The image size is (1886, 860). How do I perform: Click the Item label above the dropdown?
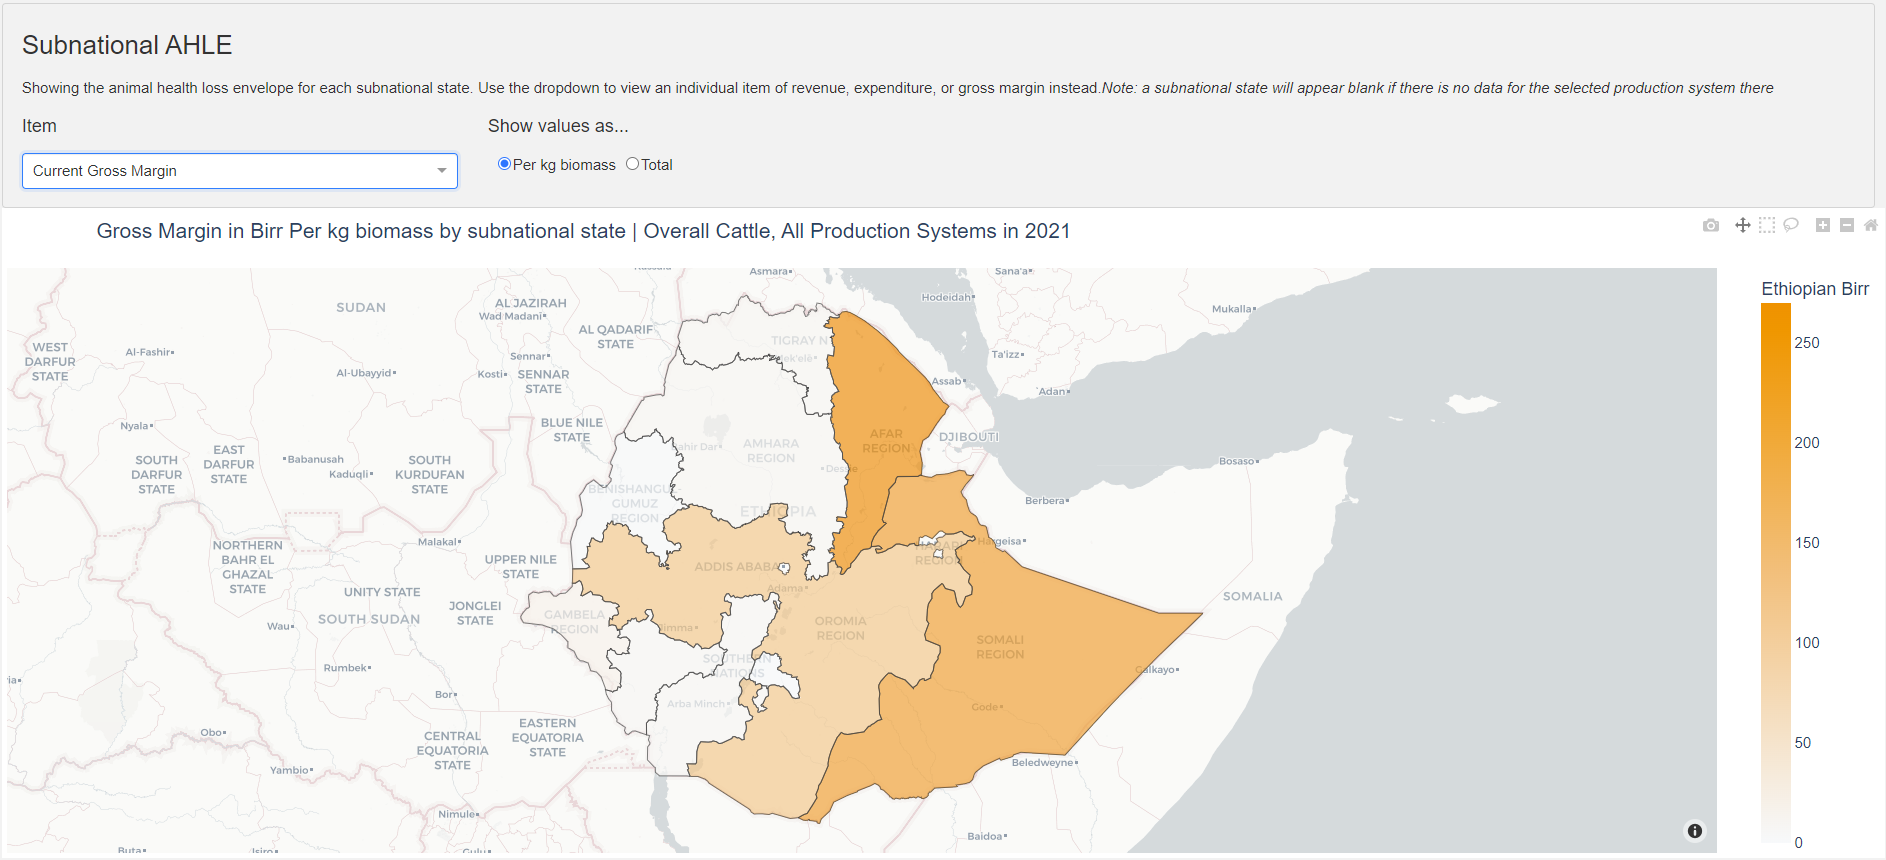39,126
